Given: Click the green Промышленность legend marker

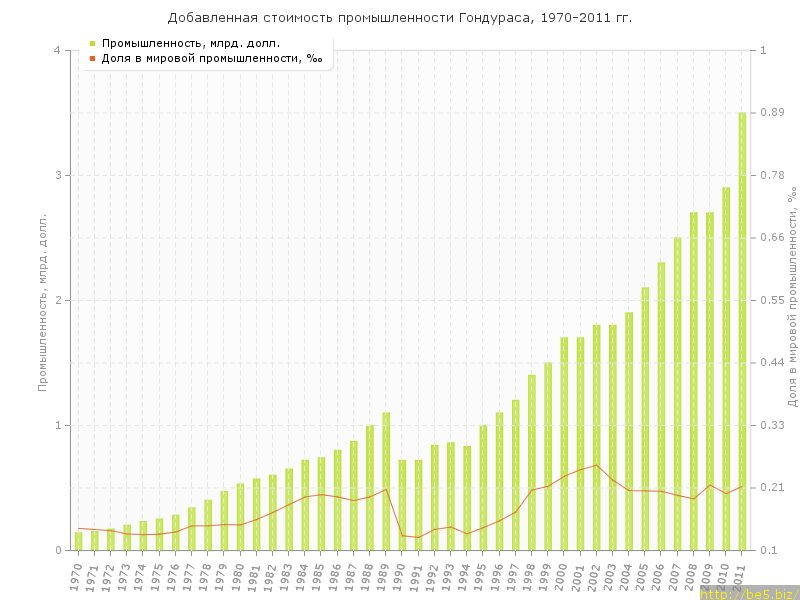Looking at the screenshot, I should click(x=92, y=43).
